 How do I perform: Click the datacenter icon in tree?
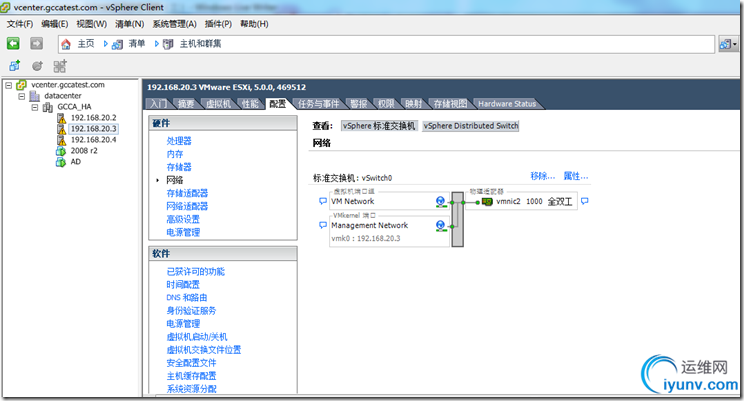tap(35, 96)
